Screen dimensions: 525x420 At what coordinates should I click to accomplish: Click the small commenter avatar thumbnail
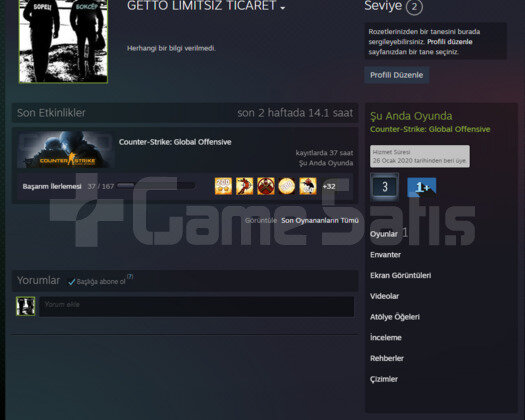click(x=25, y=306)
